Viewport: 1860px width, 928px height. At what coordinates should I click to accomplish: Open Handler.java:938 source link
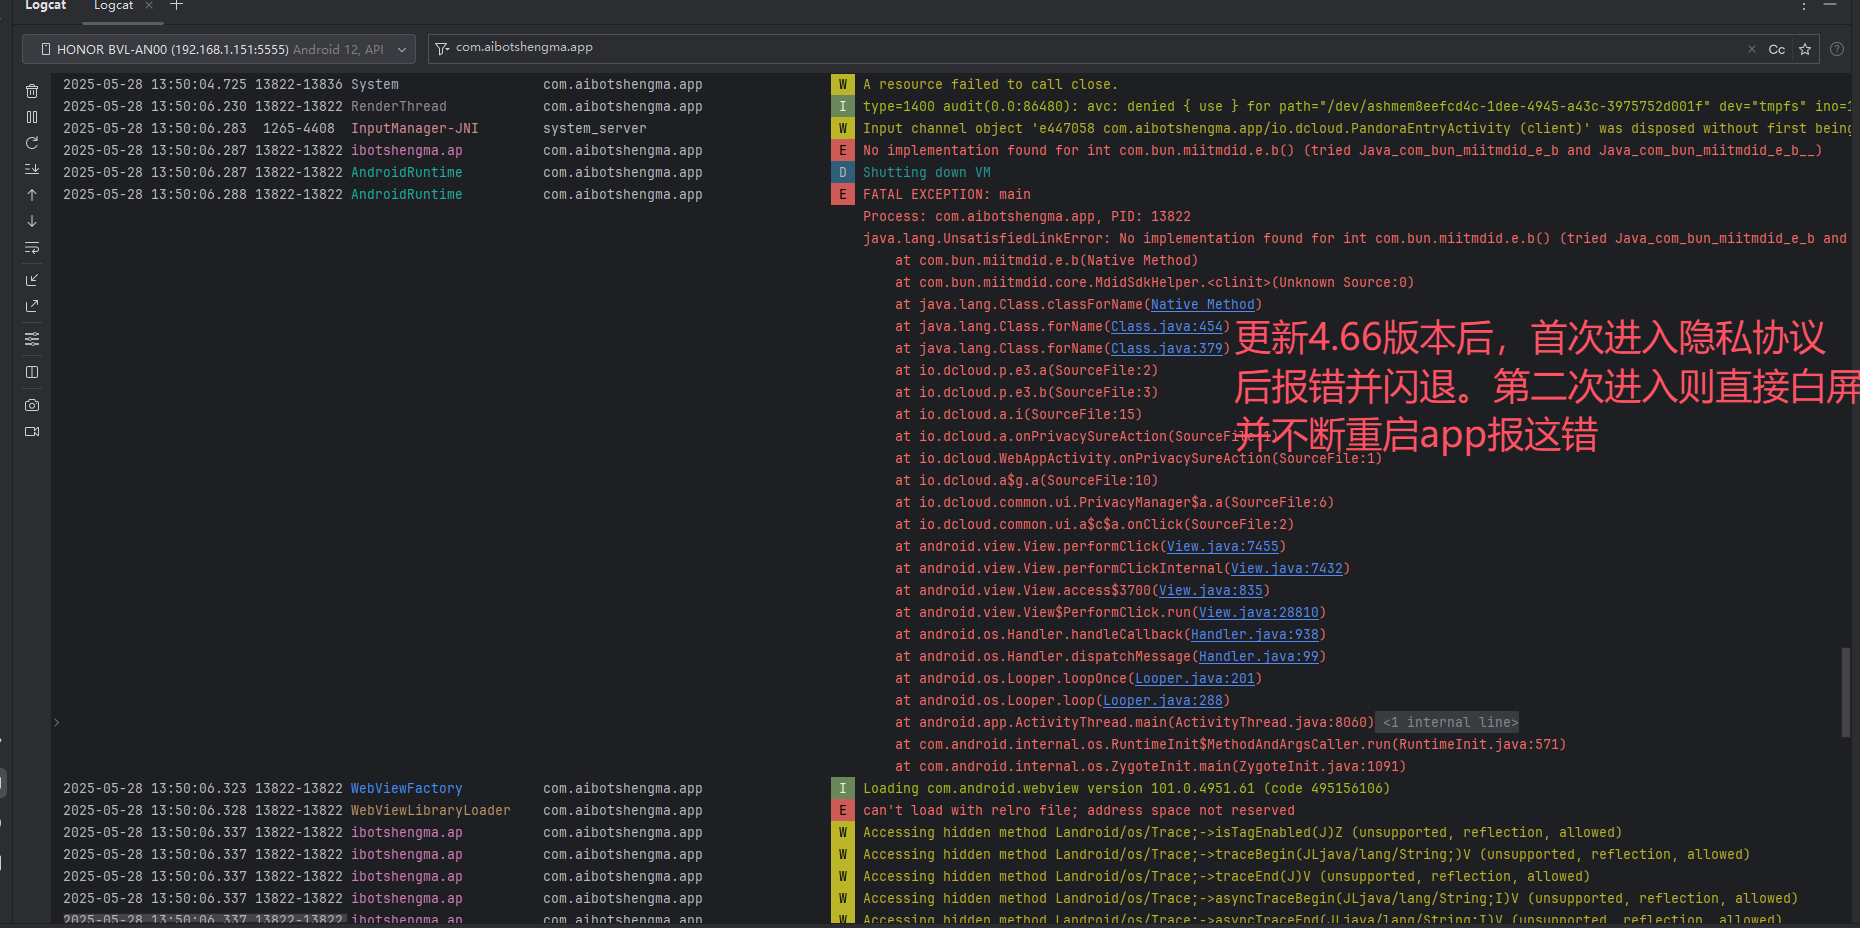[x=1254, y=634]
